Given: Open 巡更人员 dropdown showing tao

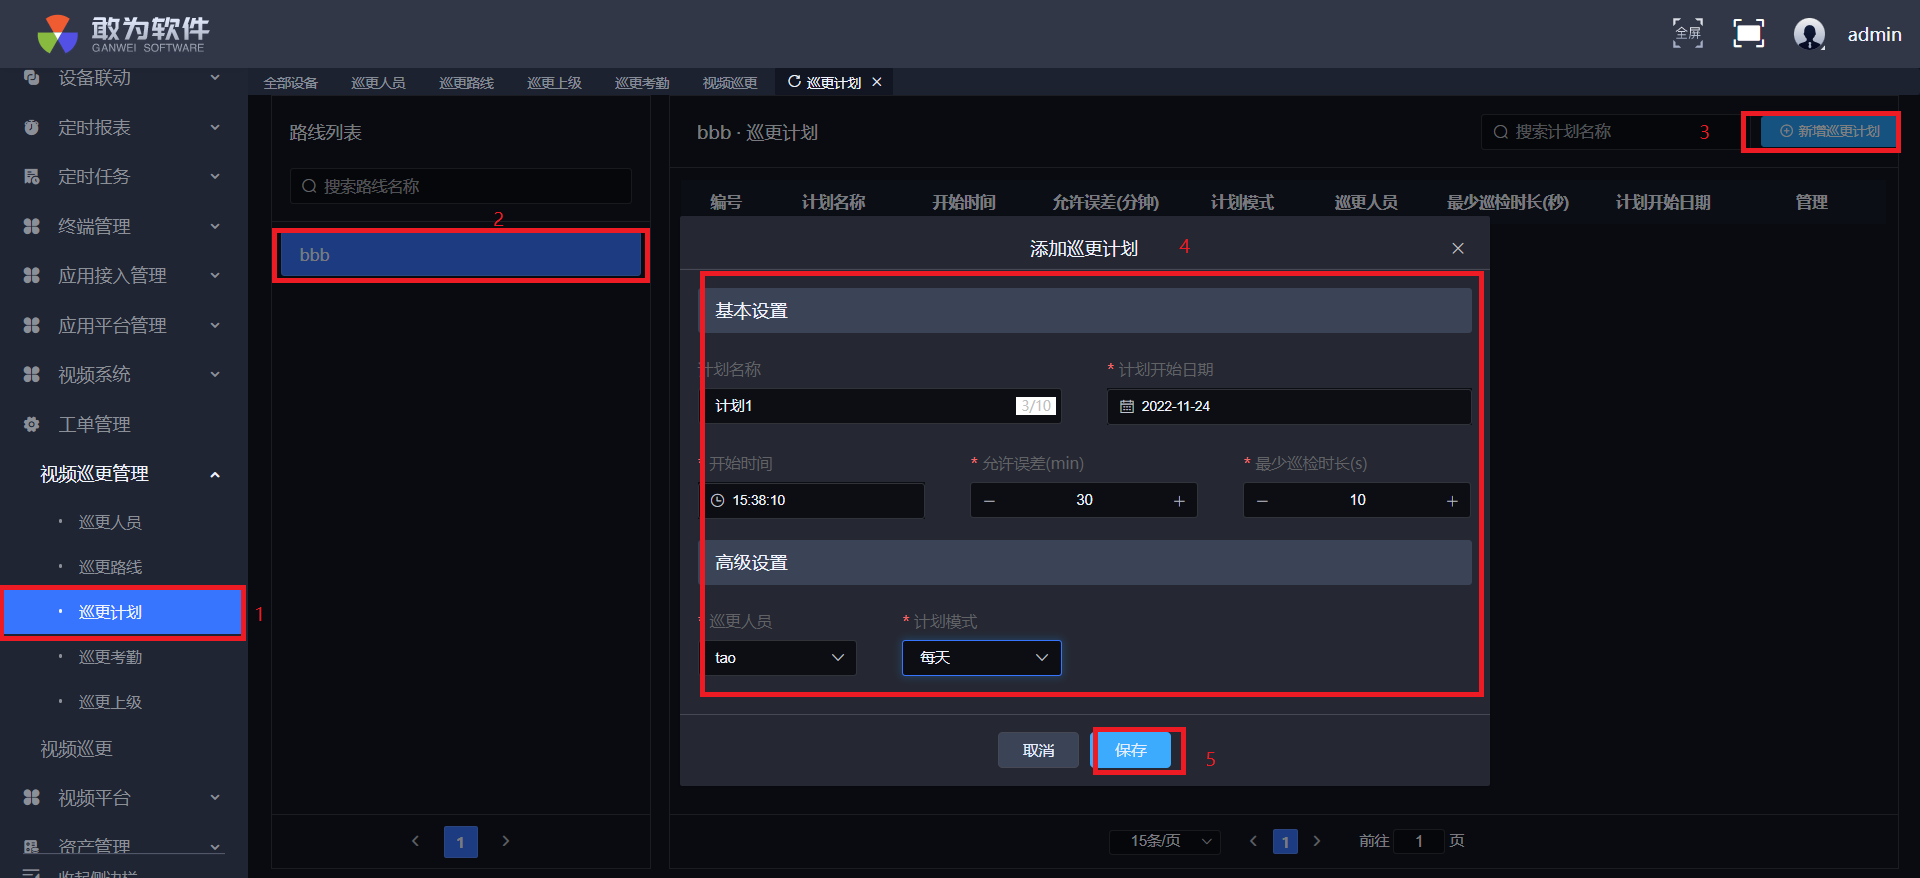Looking at the screenshot, I should [x=779, y=658].
